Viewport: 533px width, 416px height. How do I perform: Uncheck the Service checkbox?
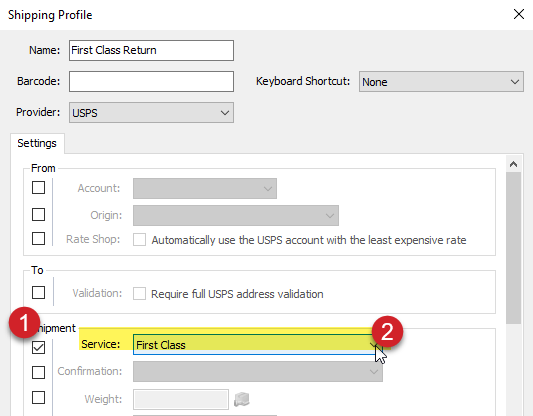(x=38, y=347)
